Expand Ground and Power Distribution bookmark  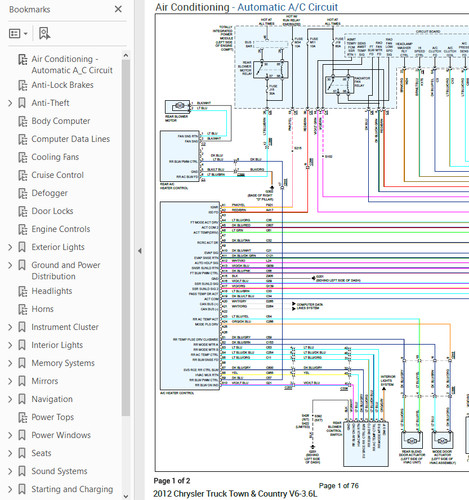point(10,265)
